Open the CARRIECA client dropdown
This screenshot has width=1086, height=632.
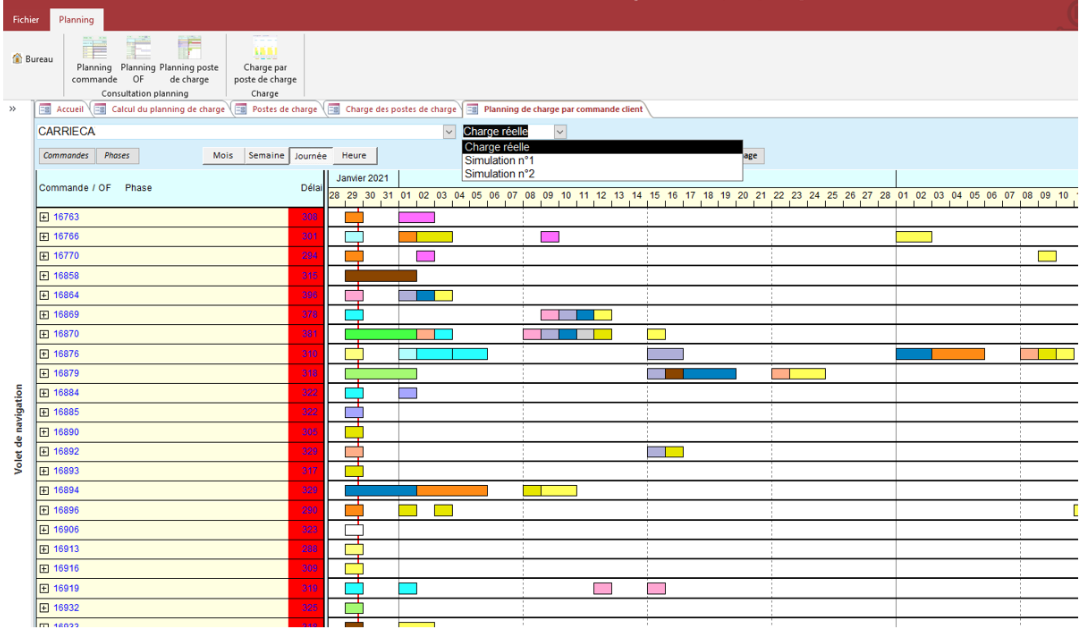(x=451, y=131)
